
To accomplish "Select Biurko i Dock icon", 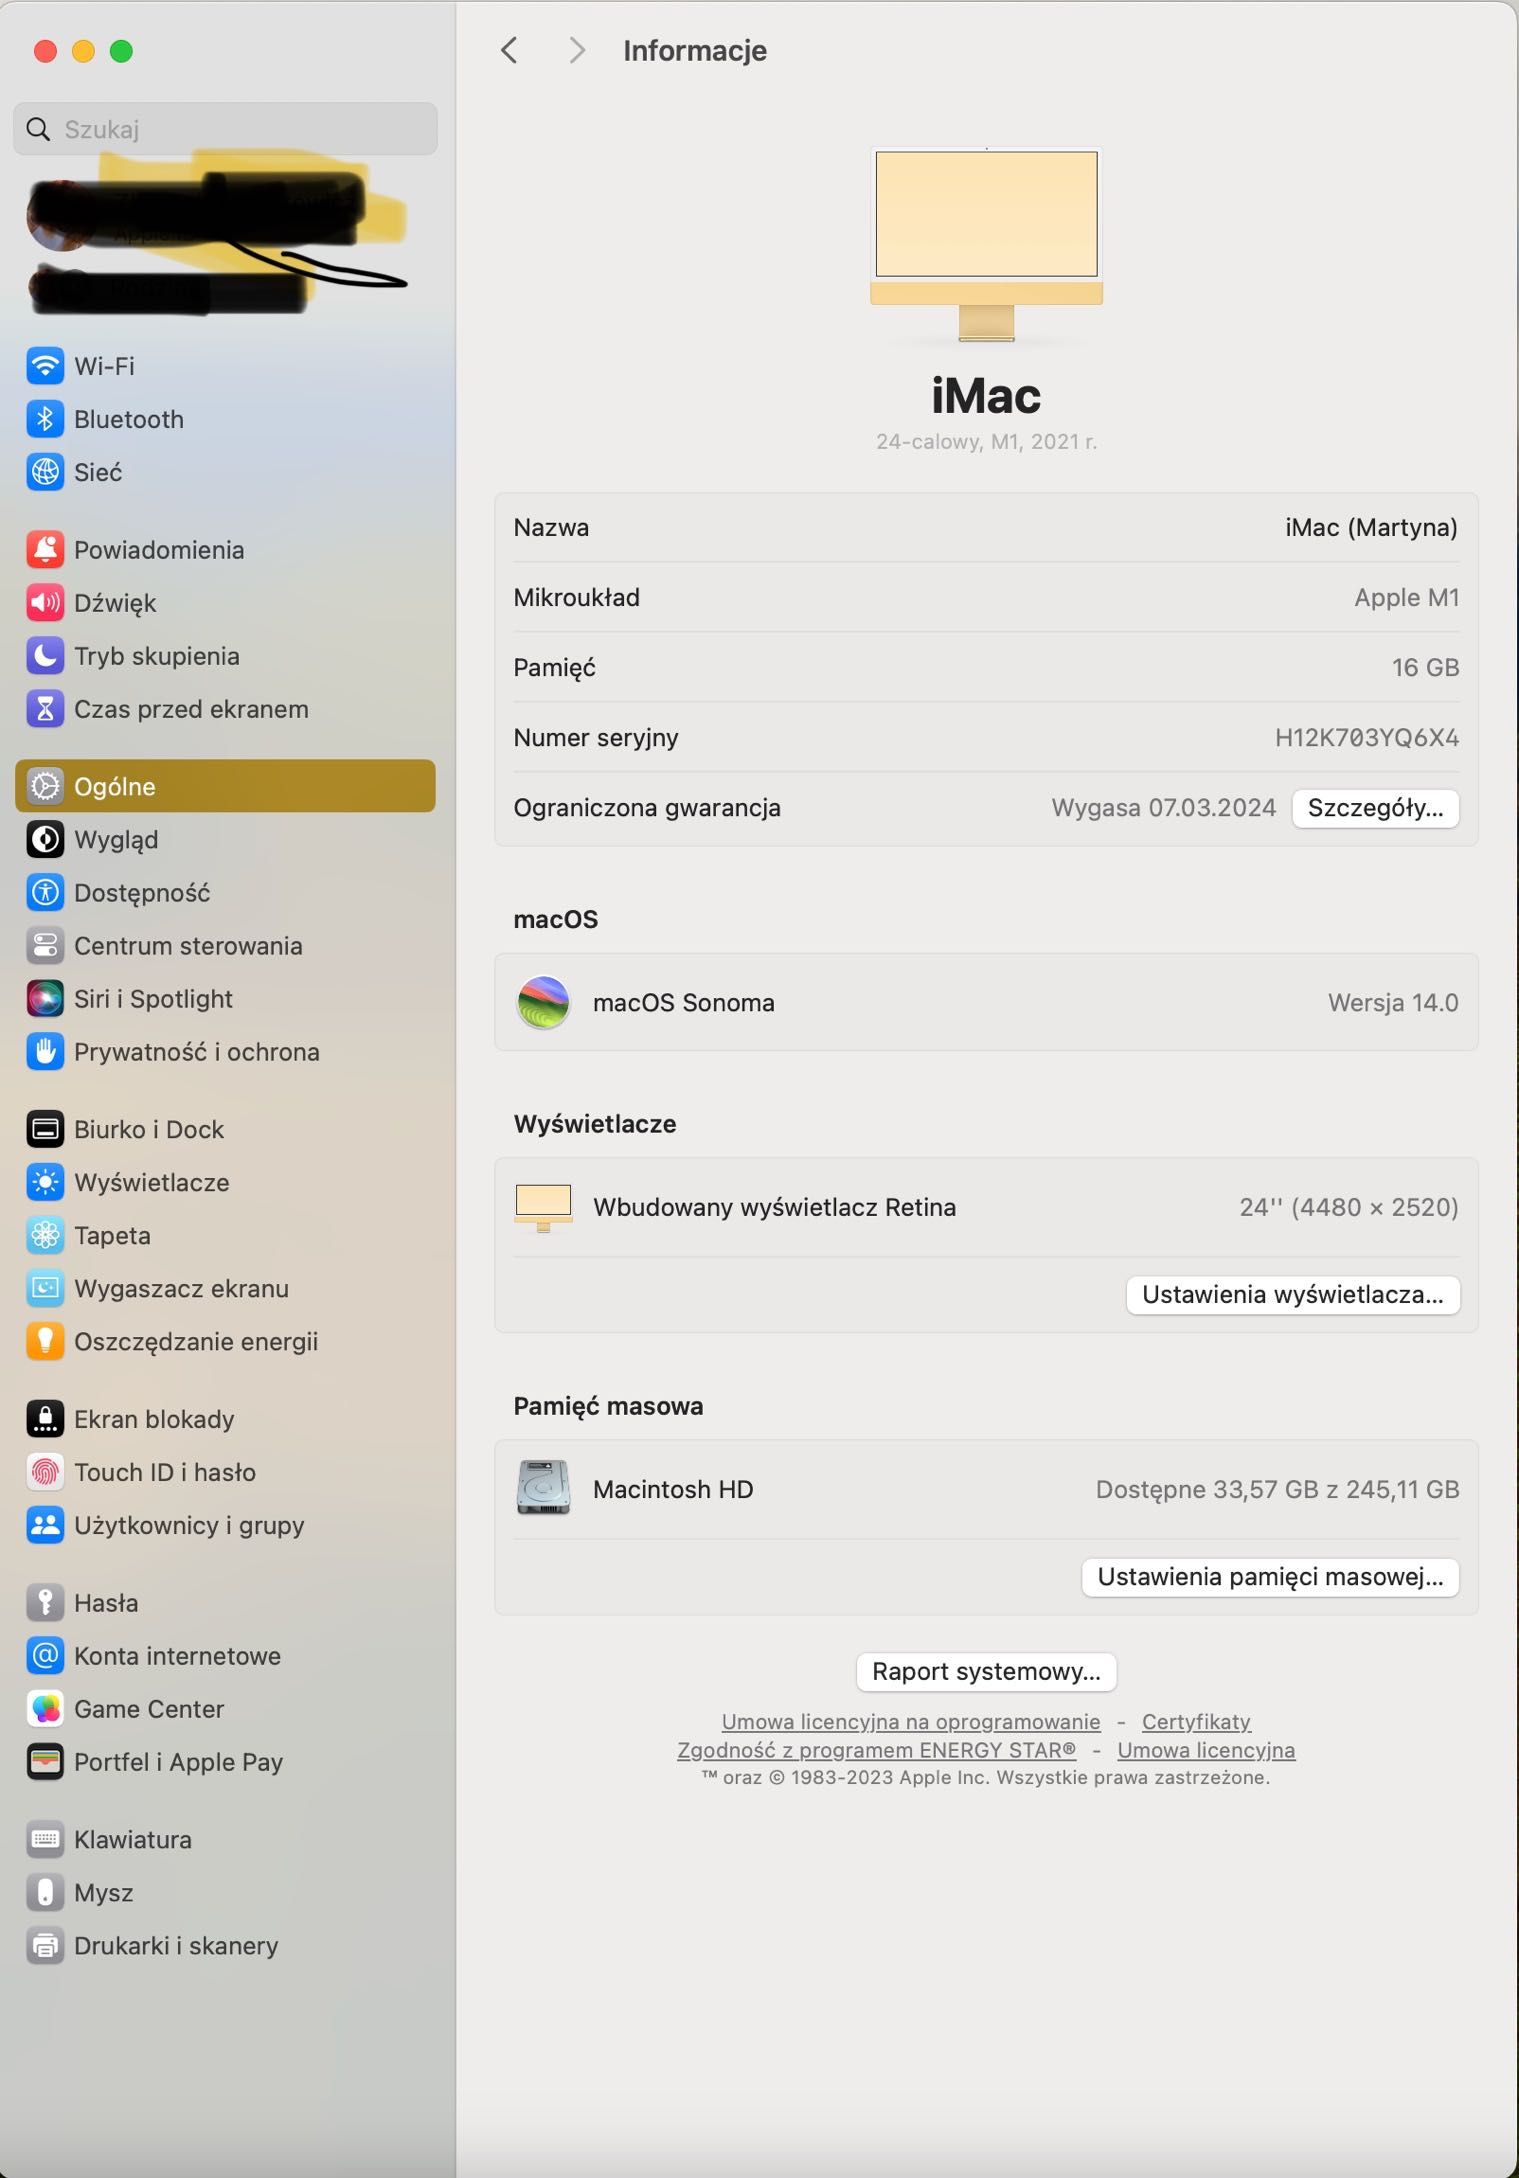I will (45, 1130).
